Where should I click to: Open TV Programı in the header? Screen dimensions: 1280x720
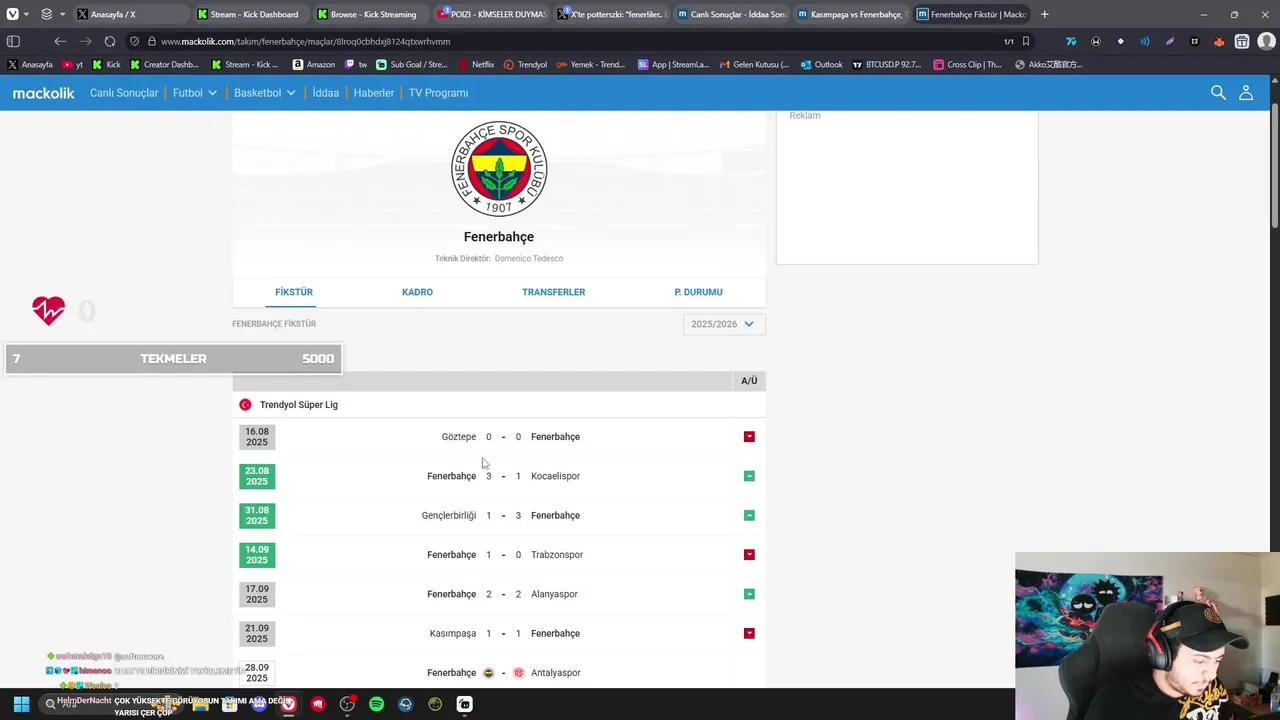coord(438,93)
